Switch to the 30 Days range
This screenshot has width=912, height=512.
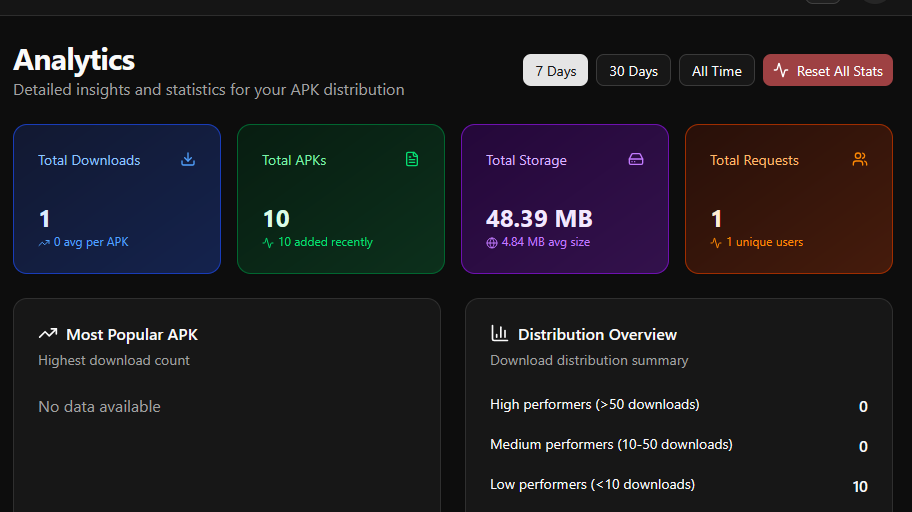pyautogui.click(x=633, y=71)
